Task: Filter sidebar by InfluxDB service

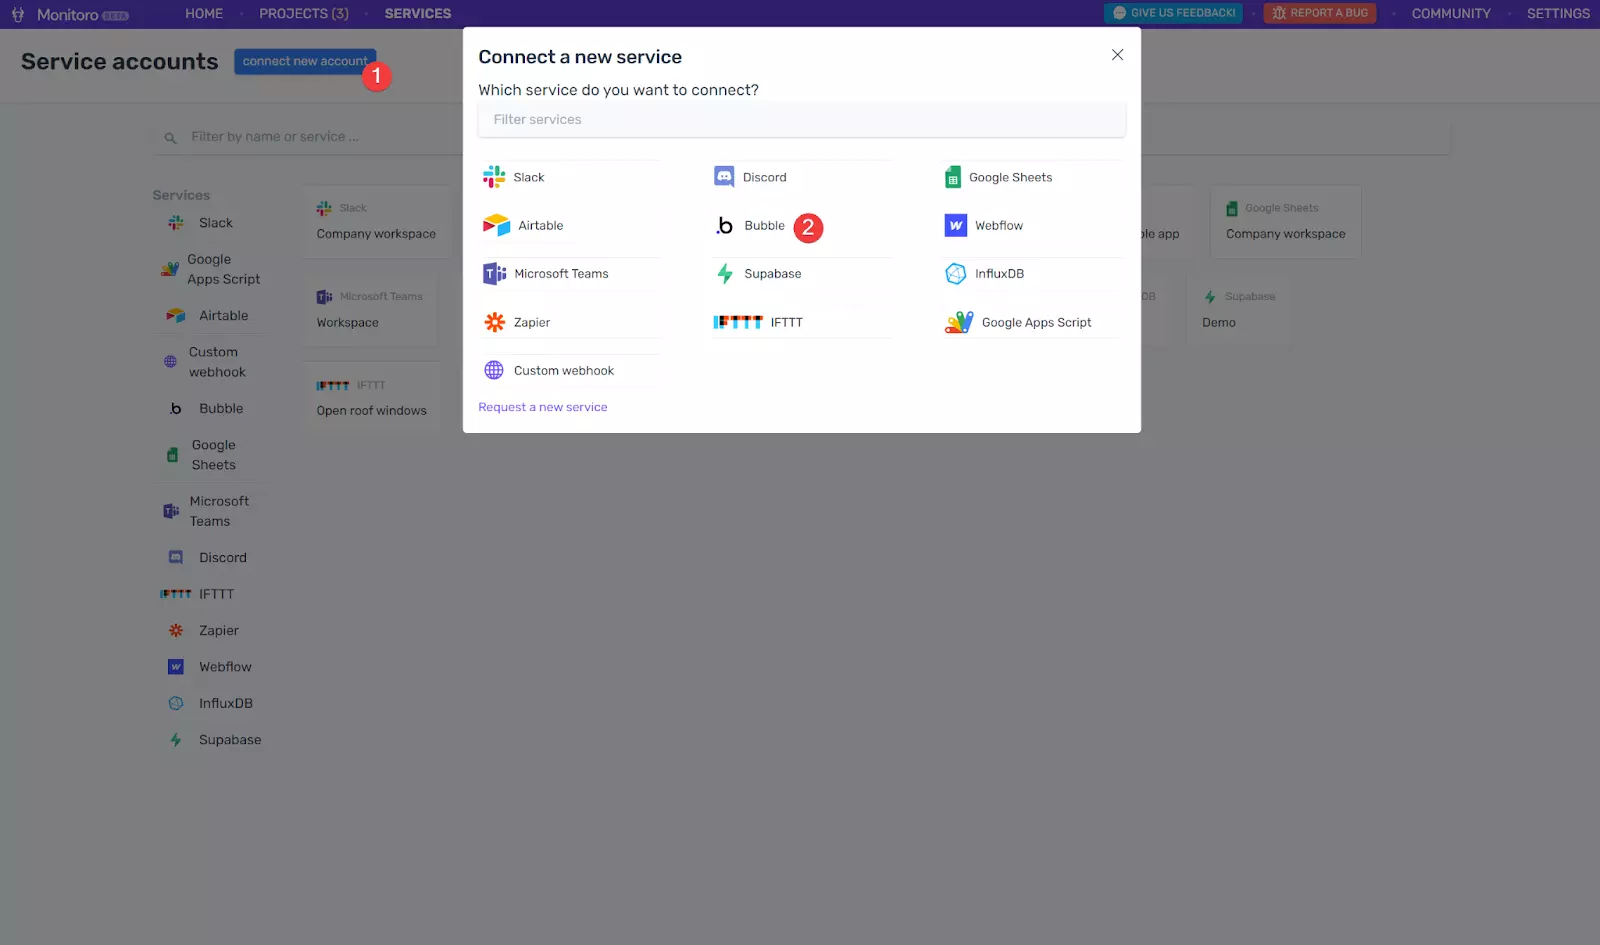Action: point(210,704)
